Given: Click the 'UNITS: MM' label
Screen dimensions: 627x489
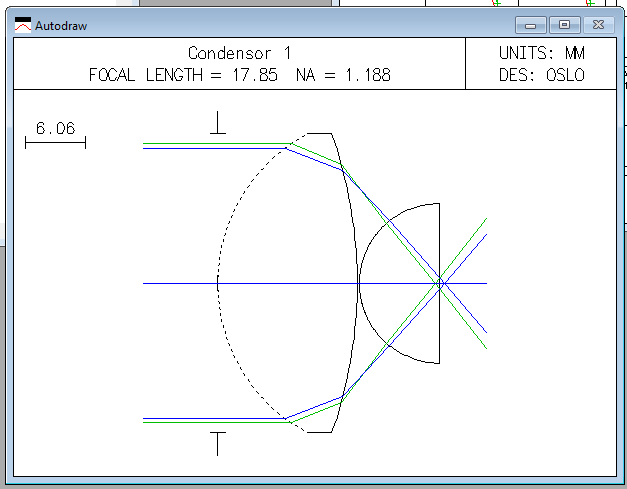Looking at the screenshot, I should pos(542,53).
